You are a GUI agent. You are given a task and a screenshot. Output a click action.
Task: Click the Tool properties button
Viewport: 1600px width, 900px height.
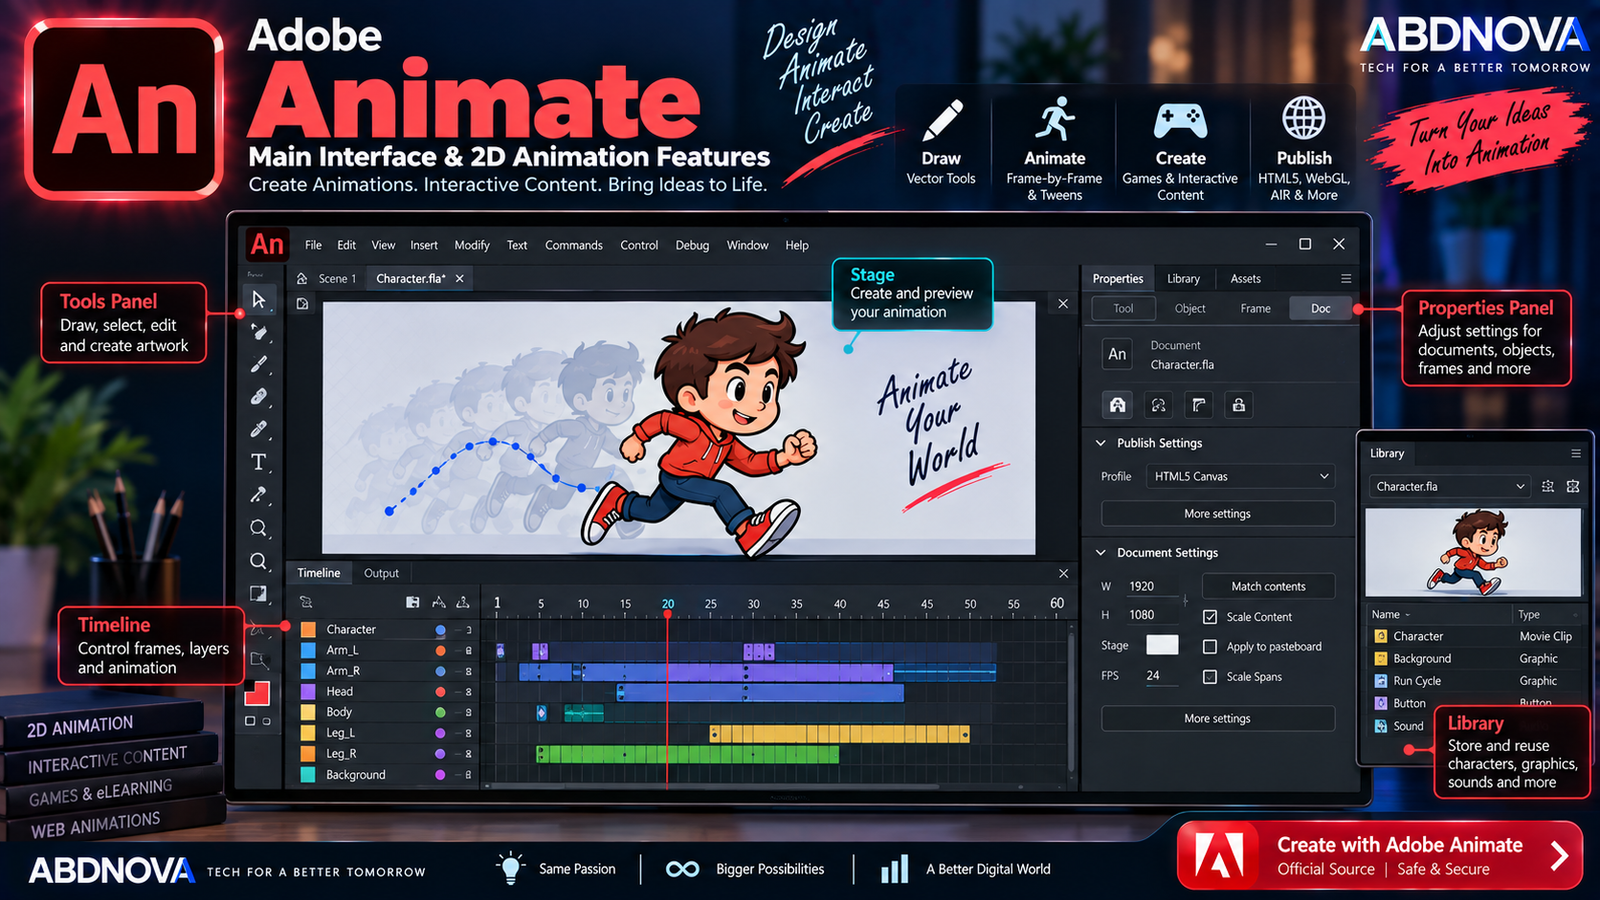tap(1123, 308)
